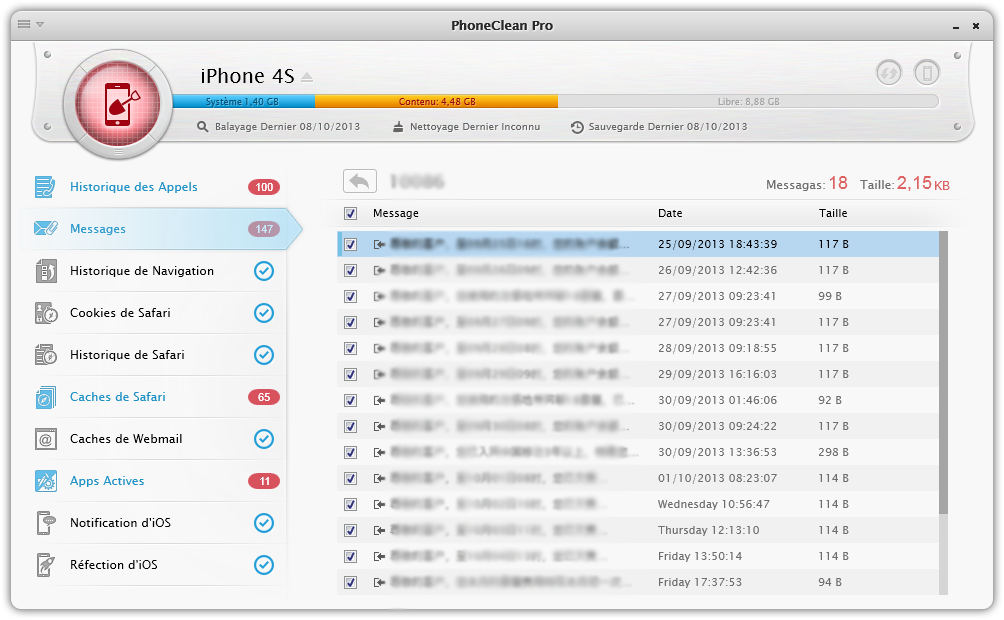The height and width of the screenshot is (620, 1004).
Task: Click the "94 B" size cell
Action: 830,582
